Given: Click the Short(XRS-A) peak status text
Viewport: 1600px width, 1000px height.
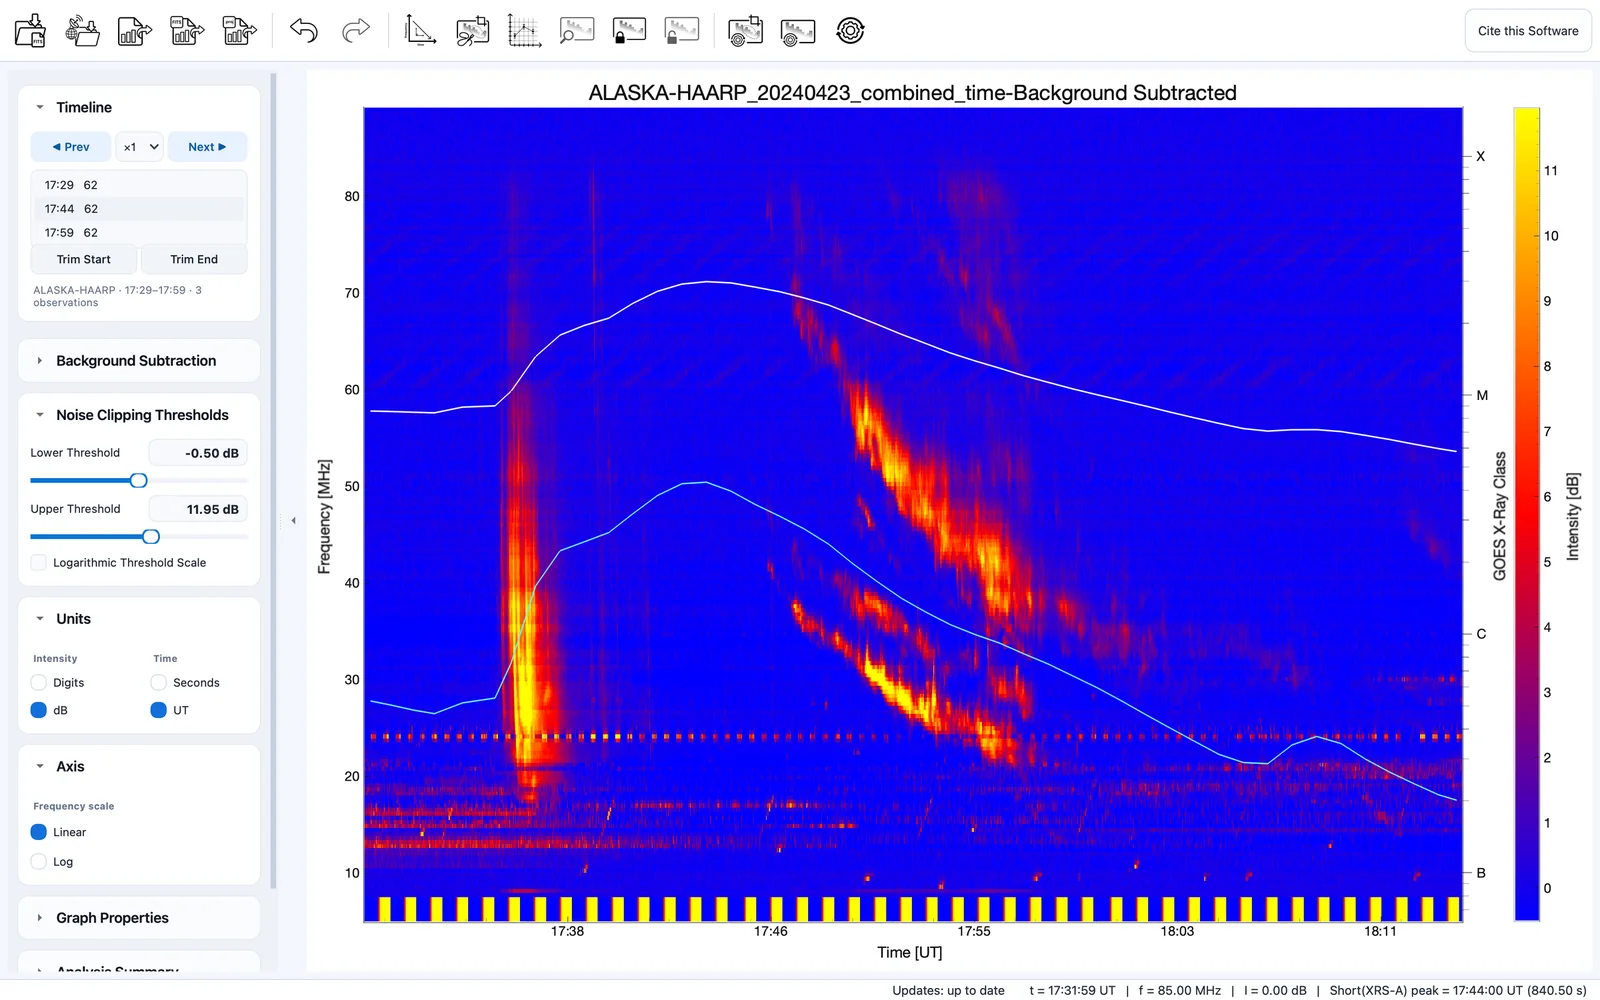Looking at the screenshot, I should [x=1458, y=990].
